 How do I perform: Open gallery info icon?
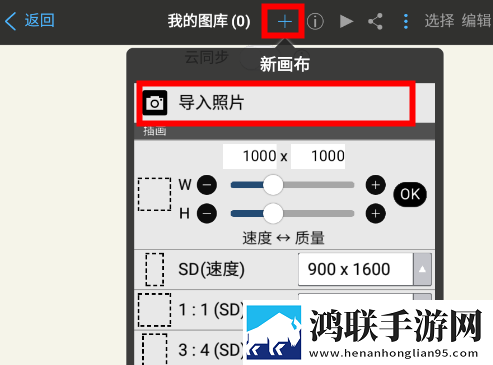(315, 22)
